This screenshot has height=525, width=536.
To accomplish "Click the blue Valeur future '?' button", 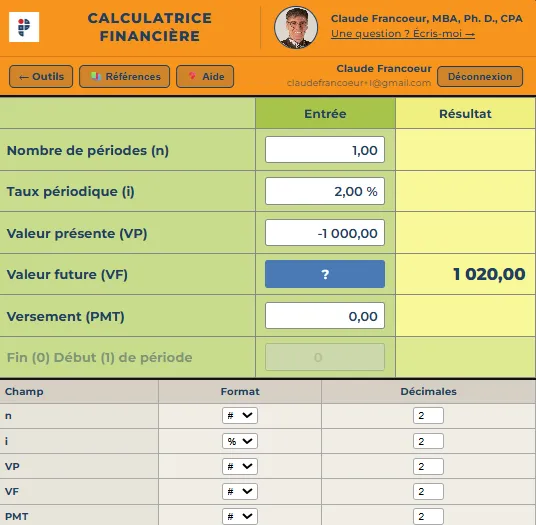I will tap(325, 274).
